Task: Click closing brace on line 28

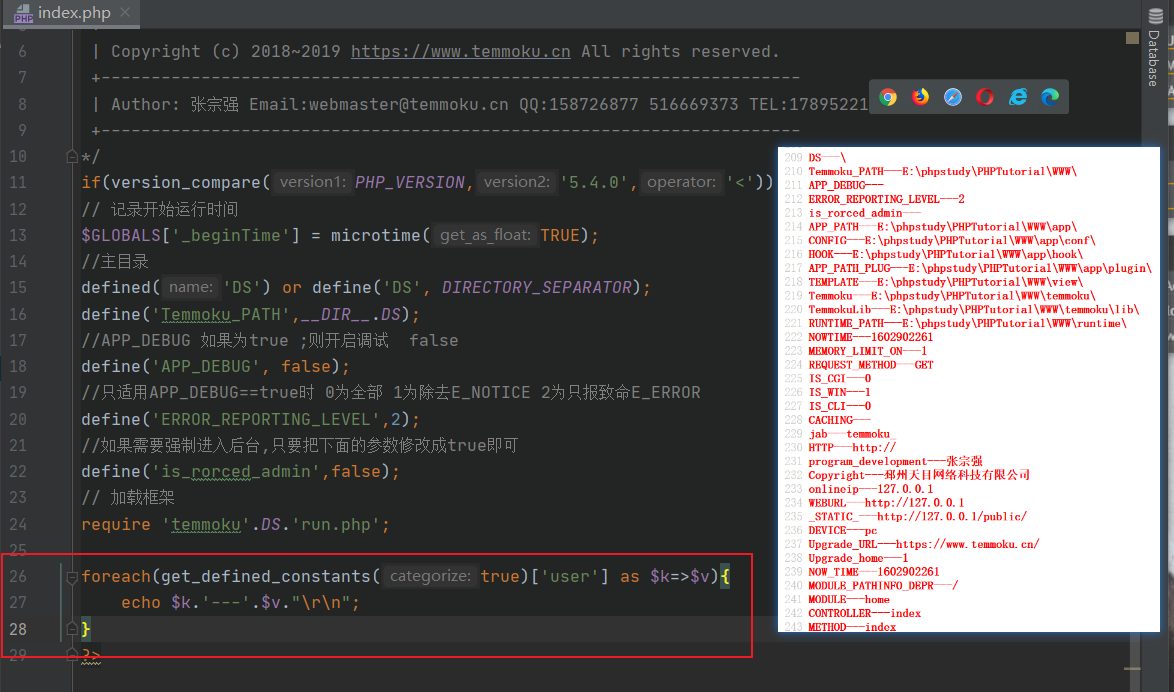Action: click(86, 629)
